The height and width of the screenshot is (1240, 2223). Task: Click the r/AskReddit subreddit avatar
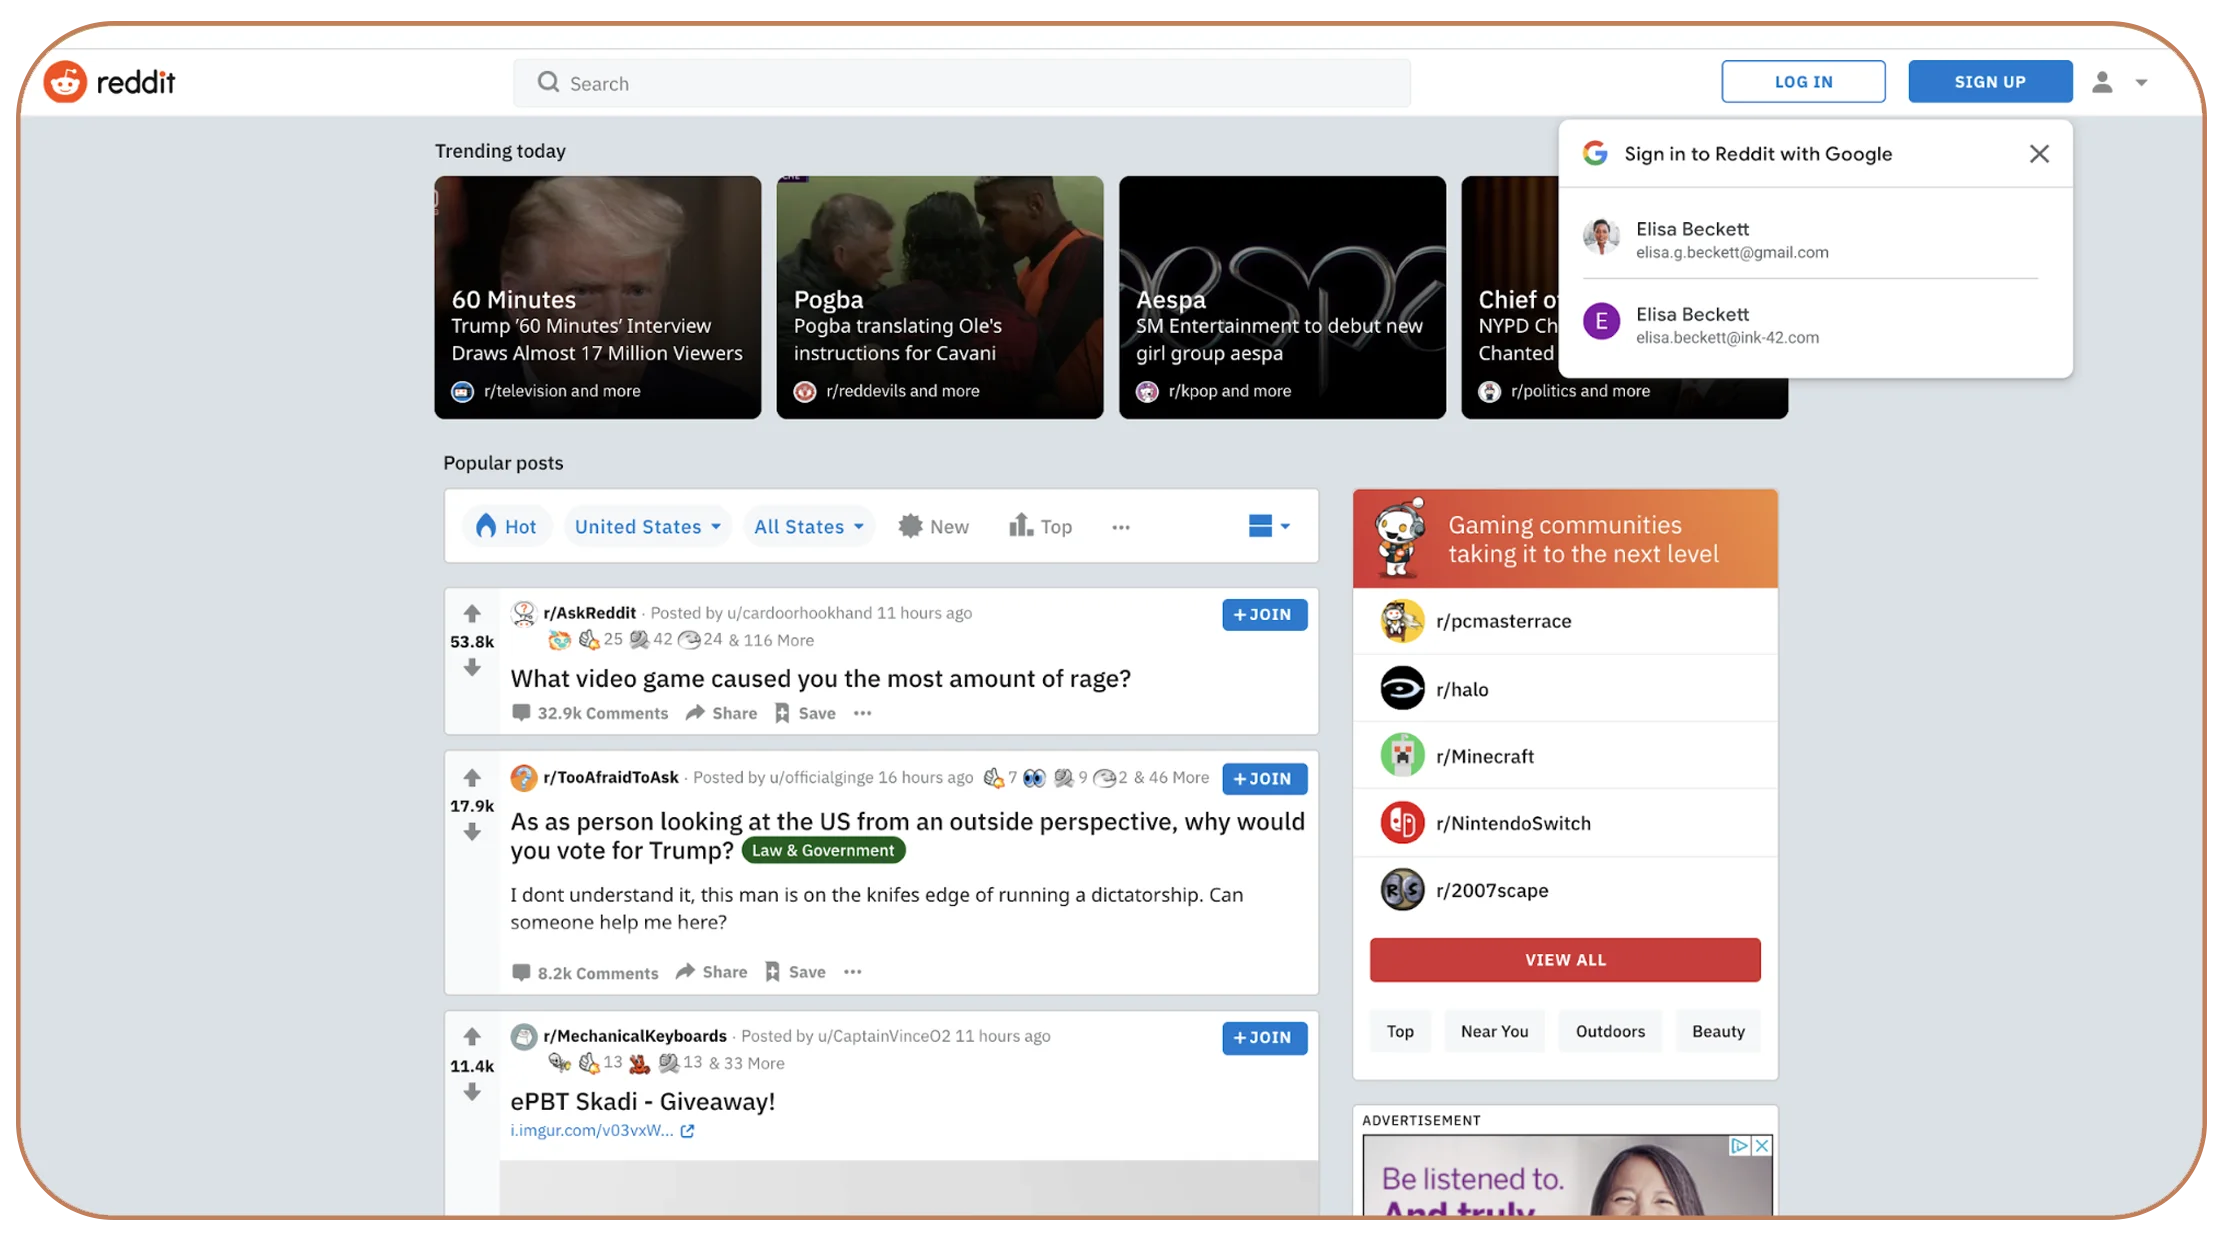pyautogui.click(x=524, y=613)
